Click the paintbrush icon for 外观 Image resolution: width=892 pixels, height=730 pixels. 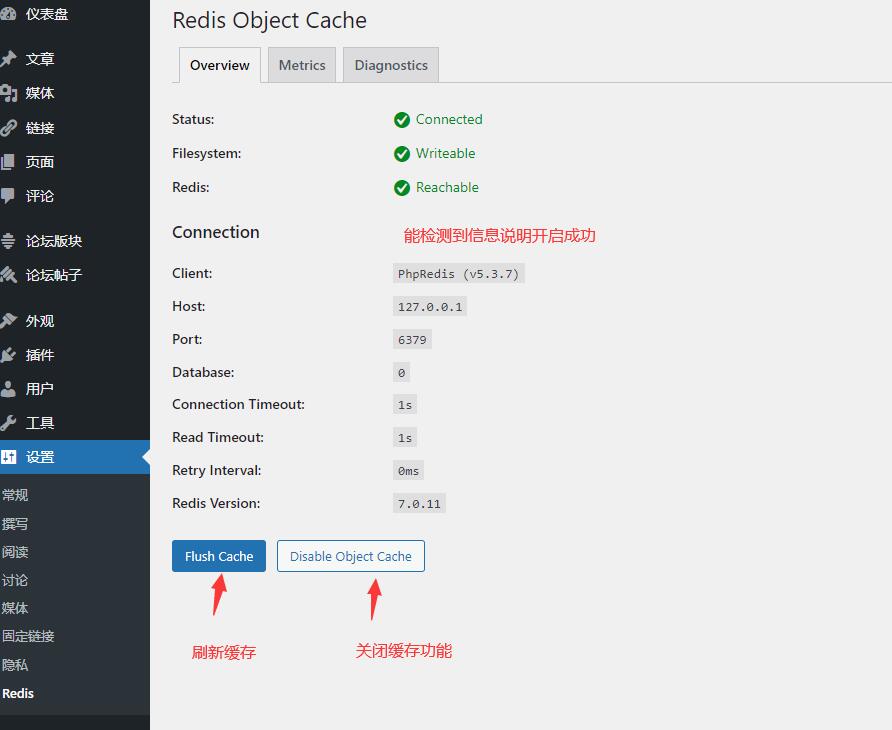pyautogui.click(x=8, y=321)
